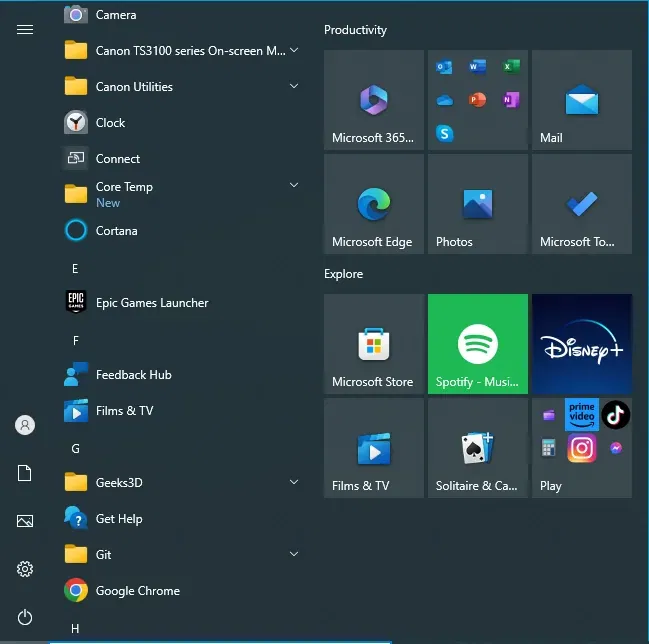Expand the Geeks3D folder chevron
The image size is (649, 644).
click(x=294, y=482)
